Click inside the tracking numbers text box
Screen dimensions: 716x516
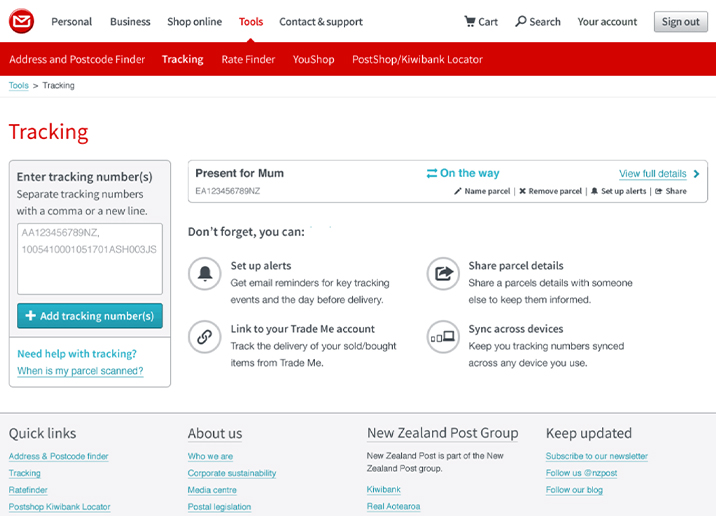(x=89, y=258)
